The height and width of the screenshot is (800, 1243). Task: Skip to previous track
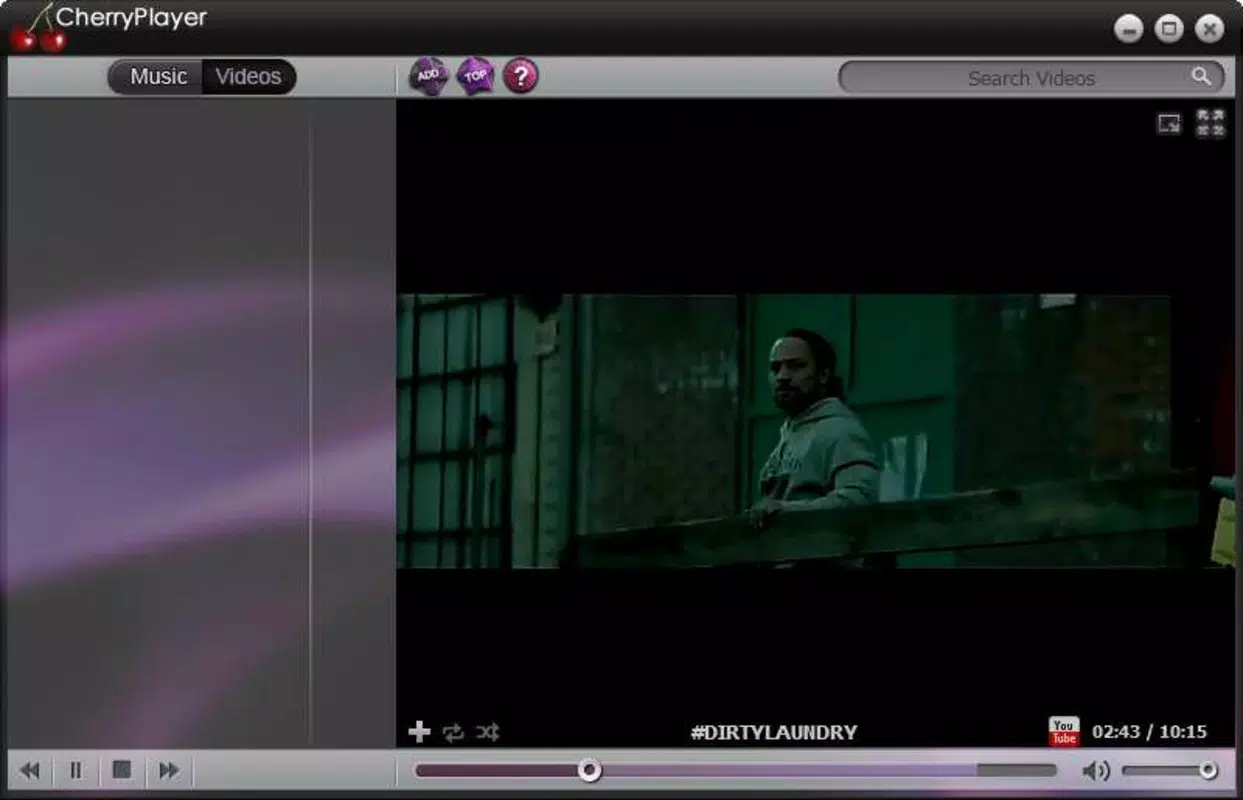tap(30, 771)
